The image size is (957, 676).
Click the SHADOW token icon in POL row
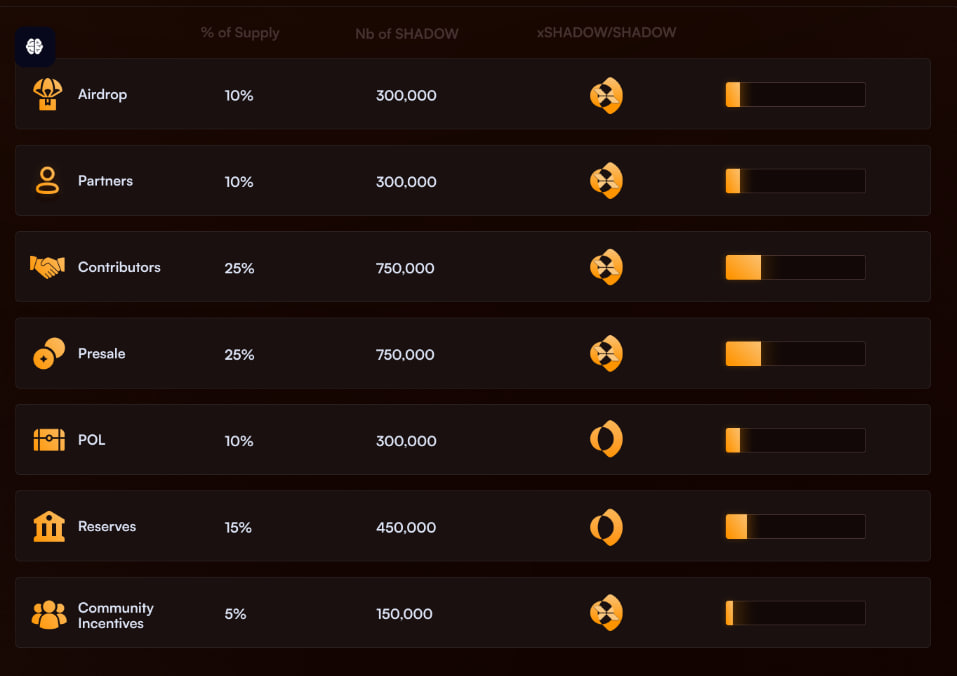pyautogui.click(x=606, y=440)
